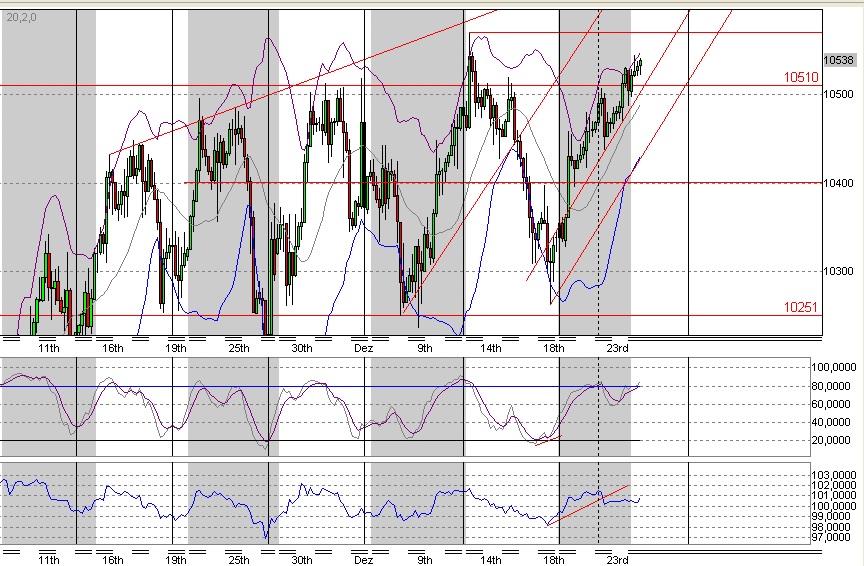The image size is (864, 566).
Task: Click 23rd on the bottom-most time axis
Action: point(618,559)
